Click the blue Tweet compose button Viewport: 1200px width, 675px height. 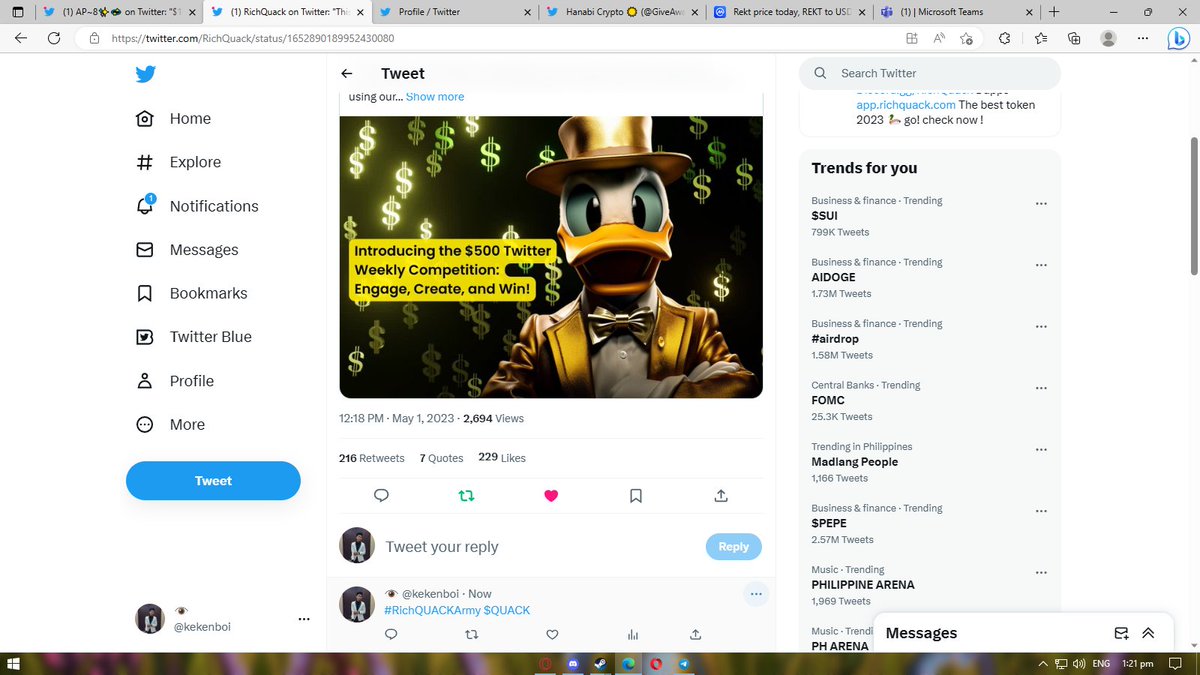click(213, 481)
